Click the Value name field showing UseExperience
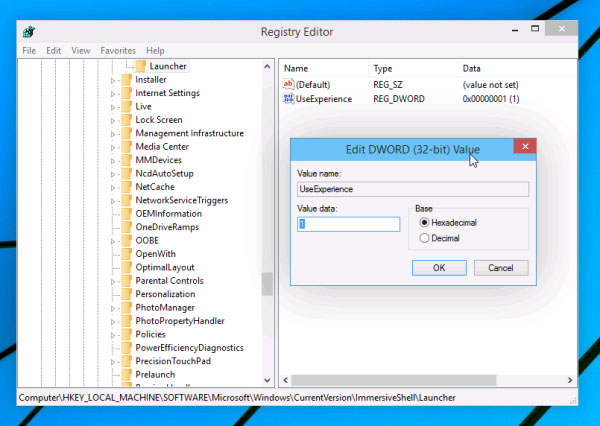 (x=413, y=189)
